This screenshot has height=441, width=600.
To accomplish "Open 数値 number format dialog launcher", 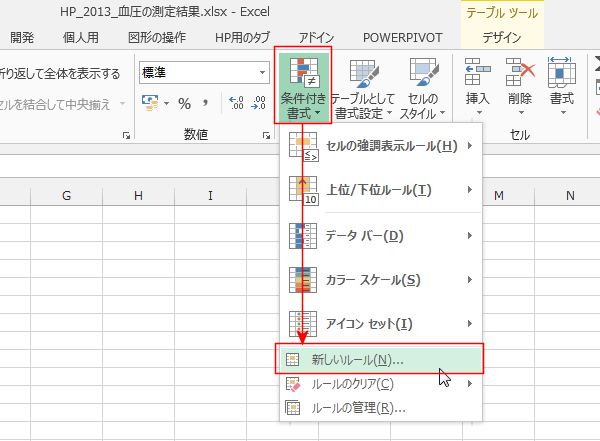I will 266,136.
